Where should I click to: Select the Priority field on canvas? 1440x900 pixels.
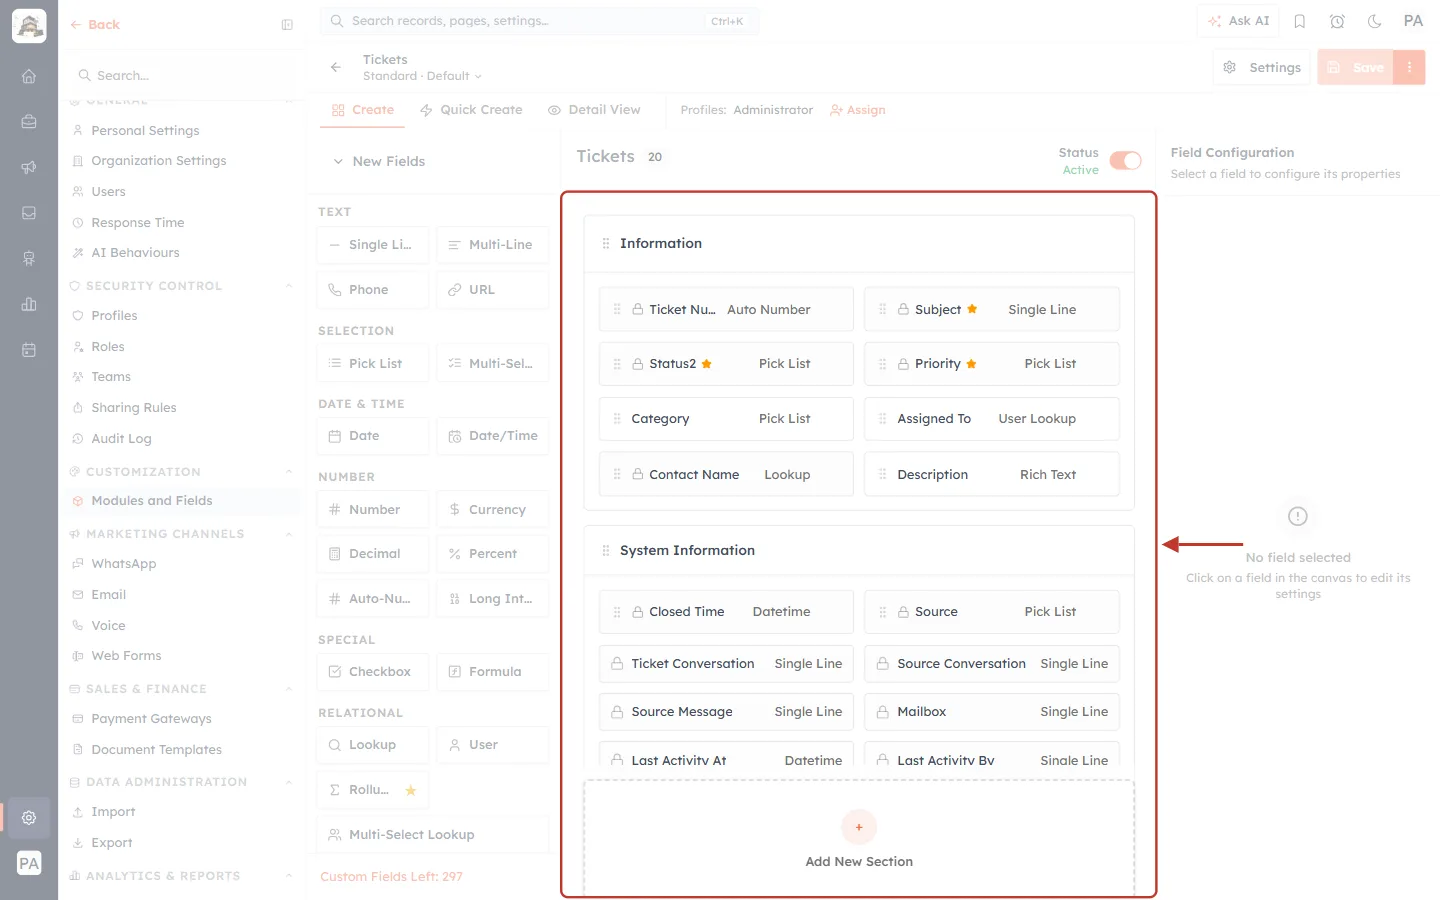pos(992,364)
